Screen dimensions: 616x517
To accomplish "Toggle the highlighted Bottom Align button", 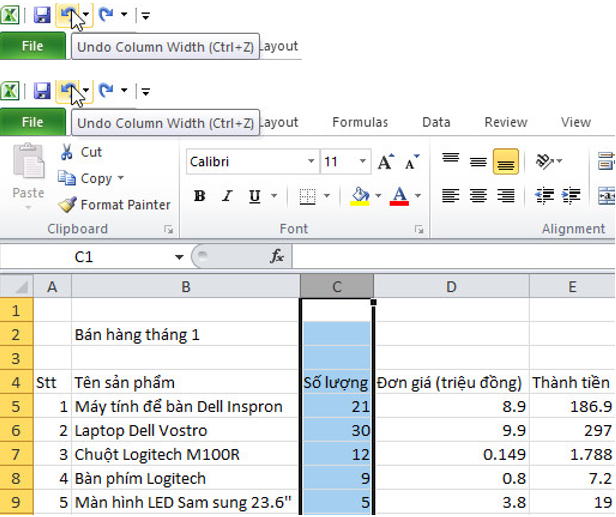I will click(x=506, y=161).
